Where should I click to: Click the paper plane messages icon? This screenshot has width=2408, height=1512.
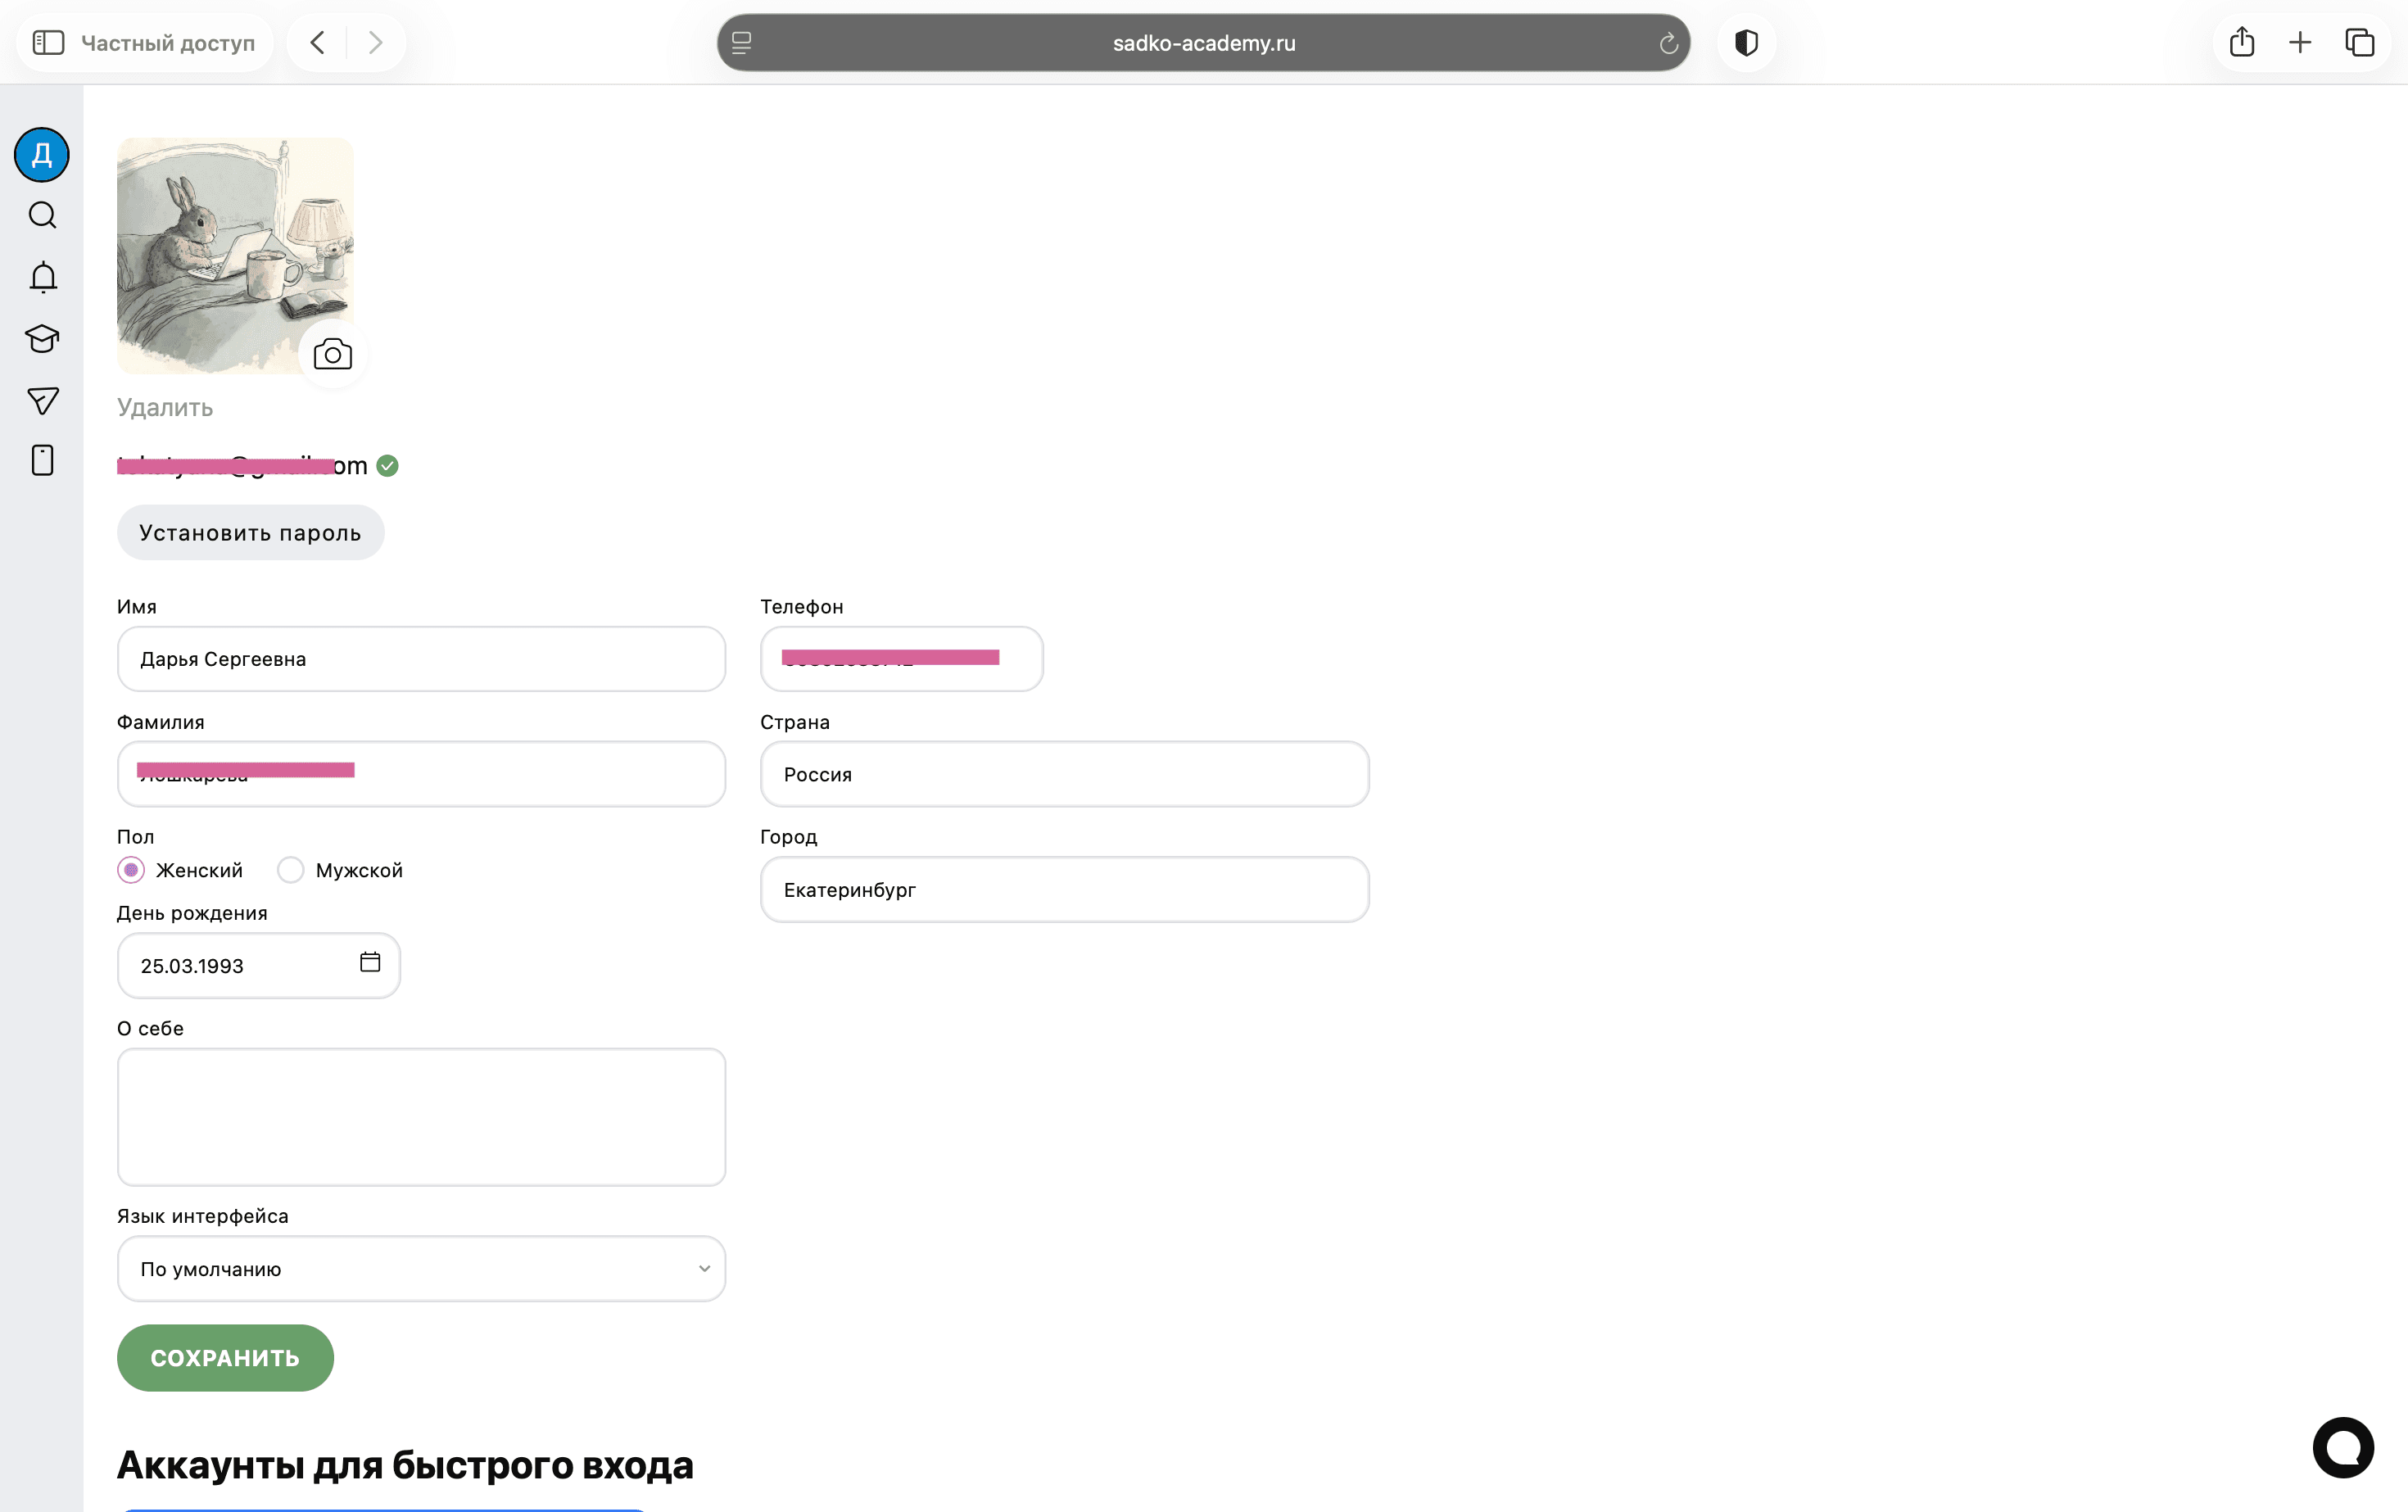click(x=42, y=400)
